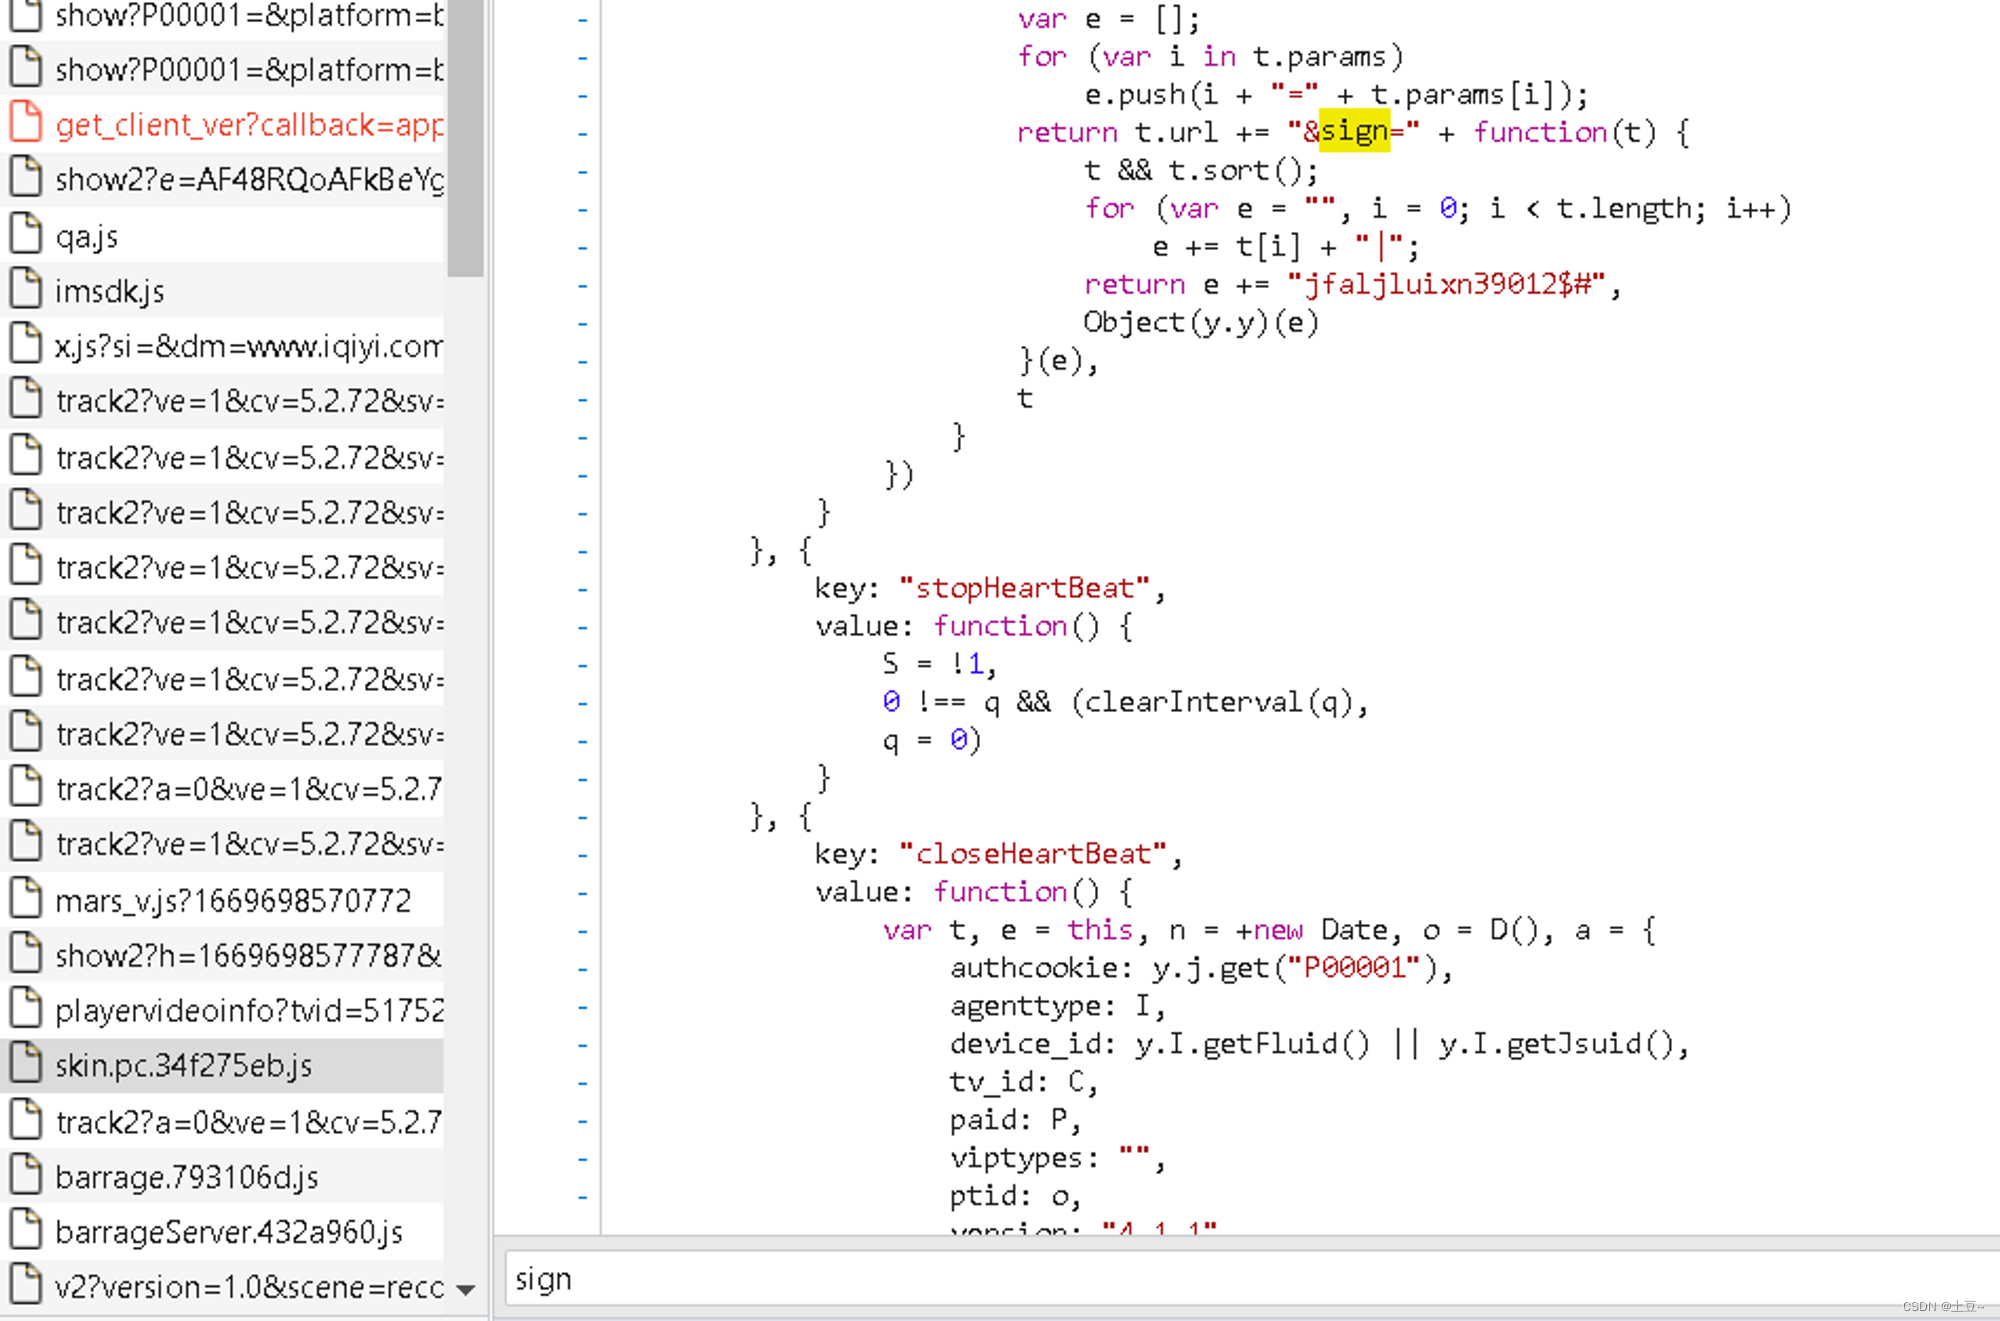Click file icon beside barrageServer.432a960.js
This screenshot has width=2000, height=1321.
pos(25,1230)
